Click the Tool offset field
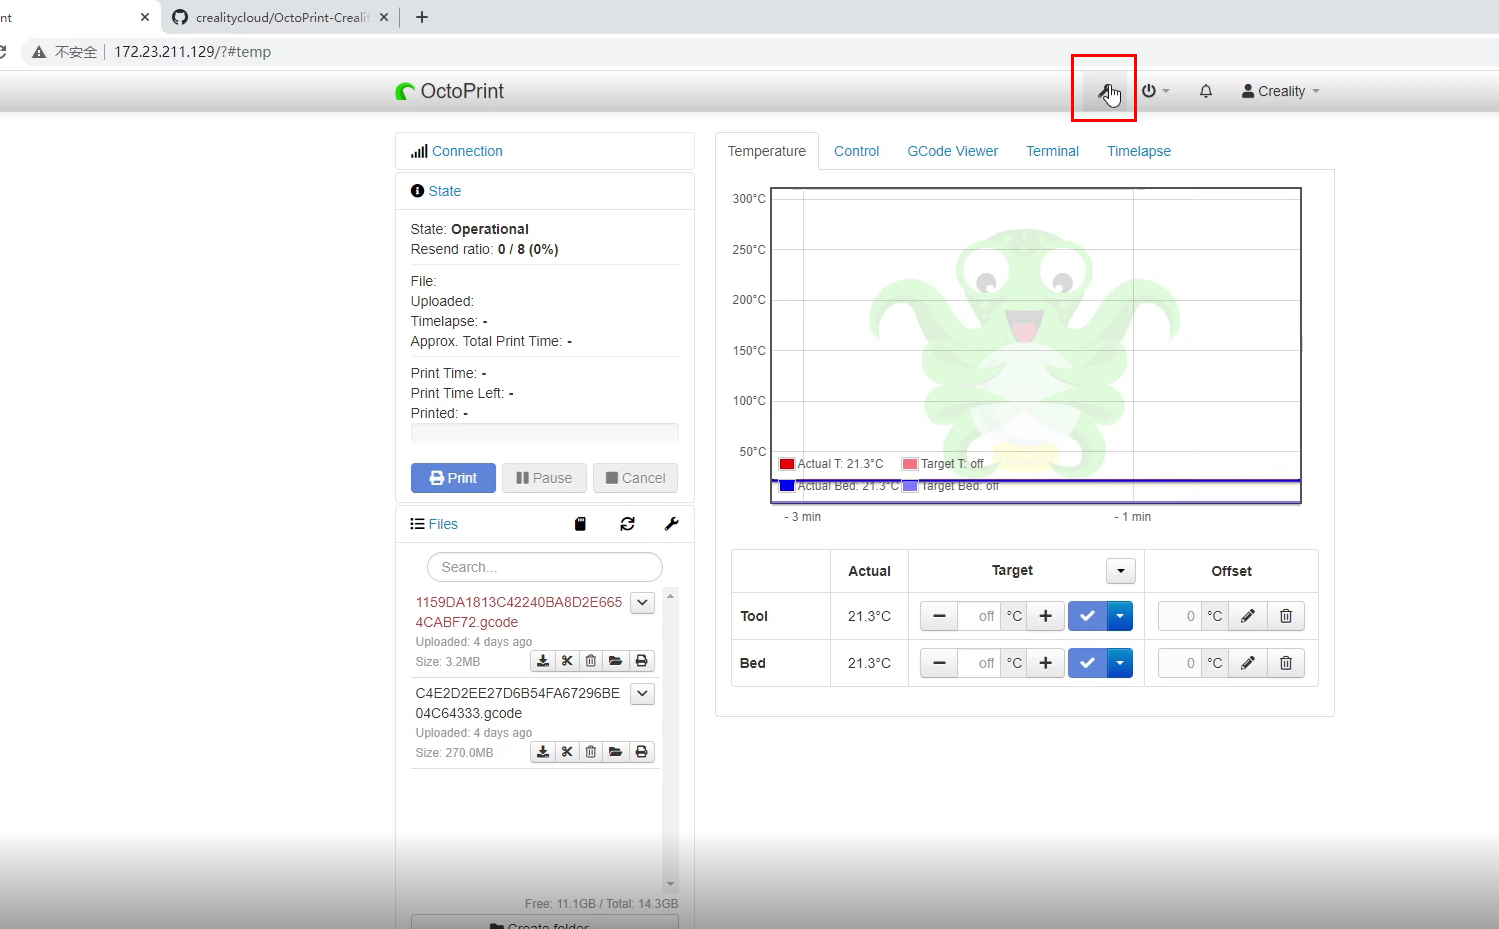Screen dimensions: 1499x929 coord(1180,616)
